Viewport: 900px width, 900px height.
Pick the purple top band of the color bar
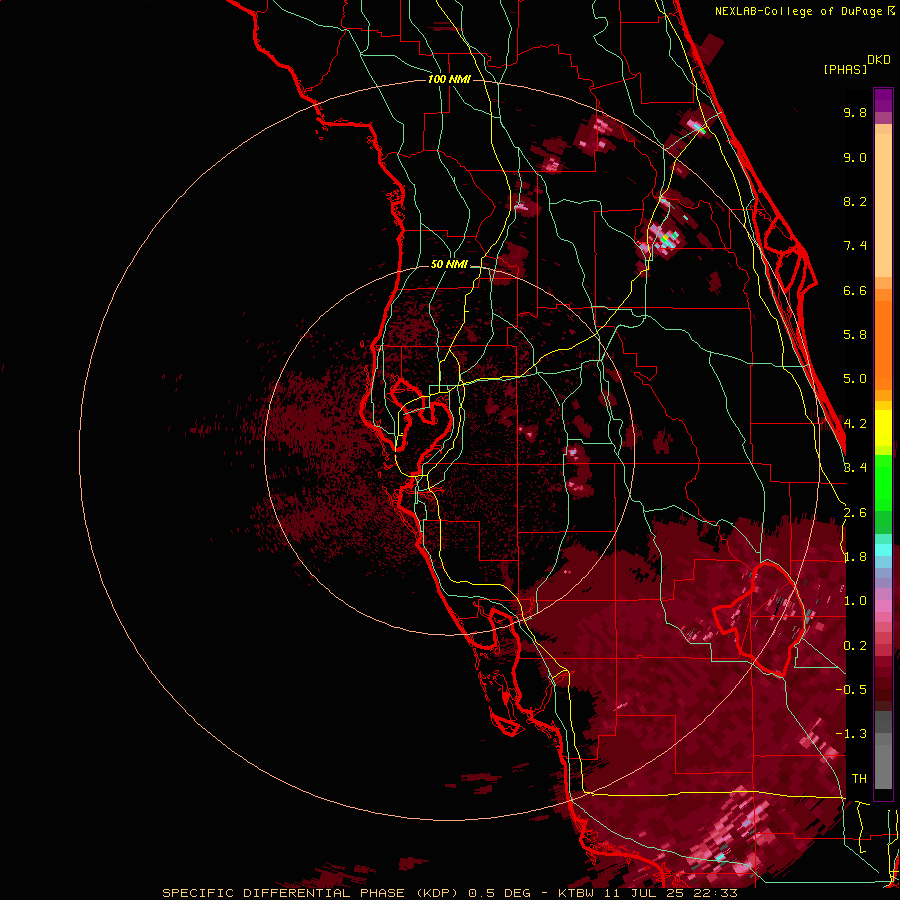point(883,100)
